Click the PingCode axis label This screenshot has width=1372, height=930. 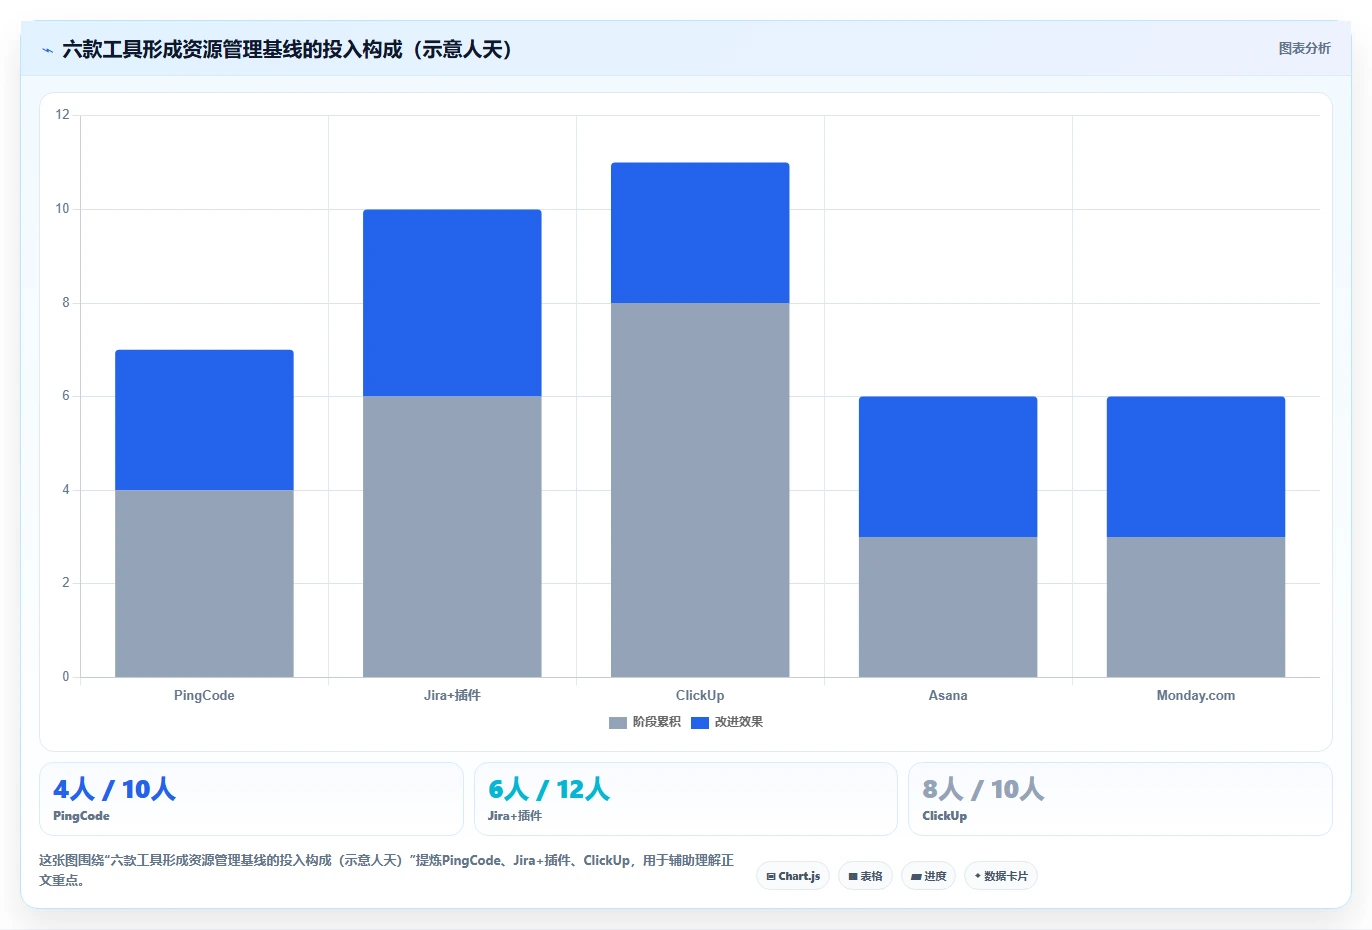(x=204, y=695)
